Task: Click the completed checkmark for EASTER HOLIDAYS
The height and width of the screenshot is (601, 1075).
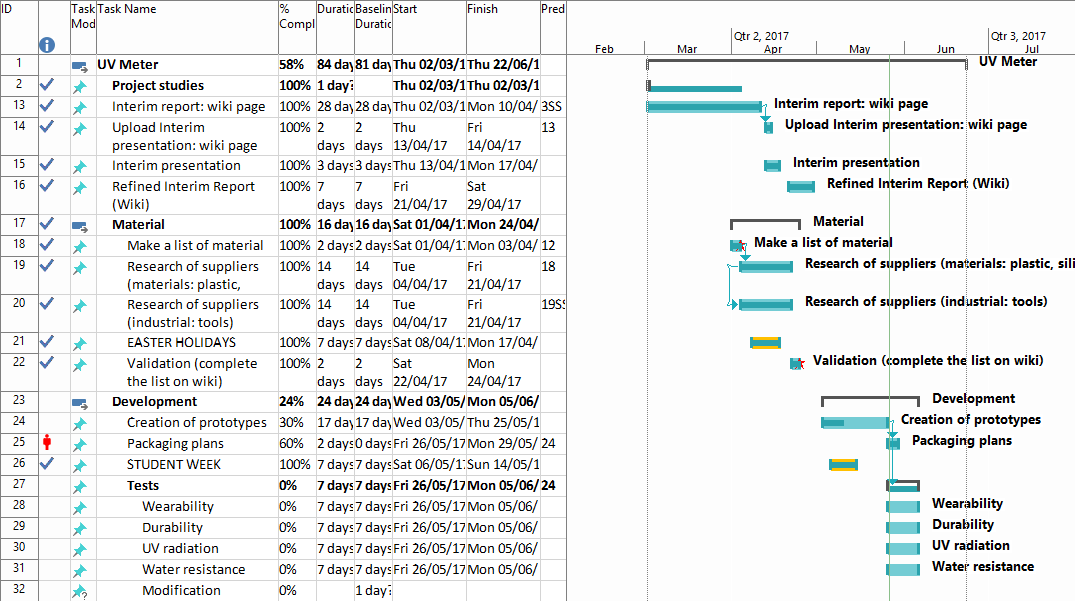Action: pyautogui.click(x=46, y=342)
